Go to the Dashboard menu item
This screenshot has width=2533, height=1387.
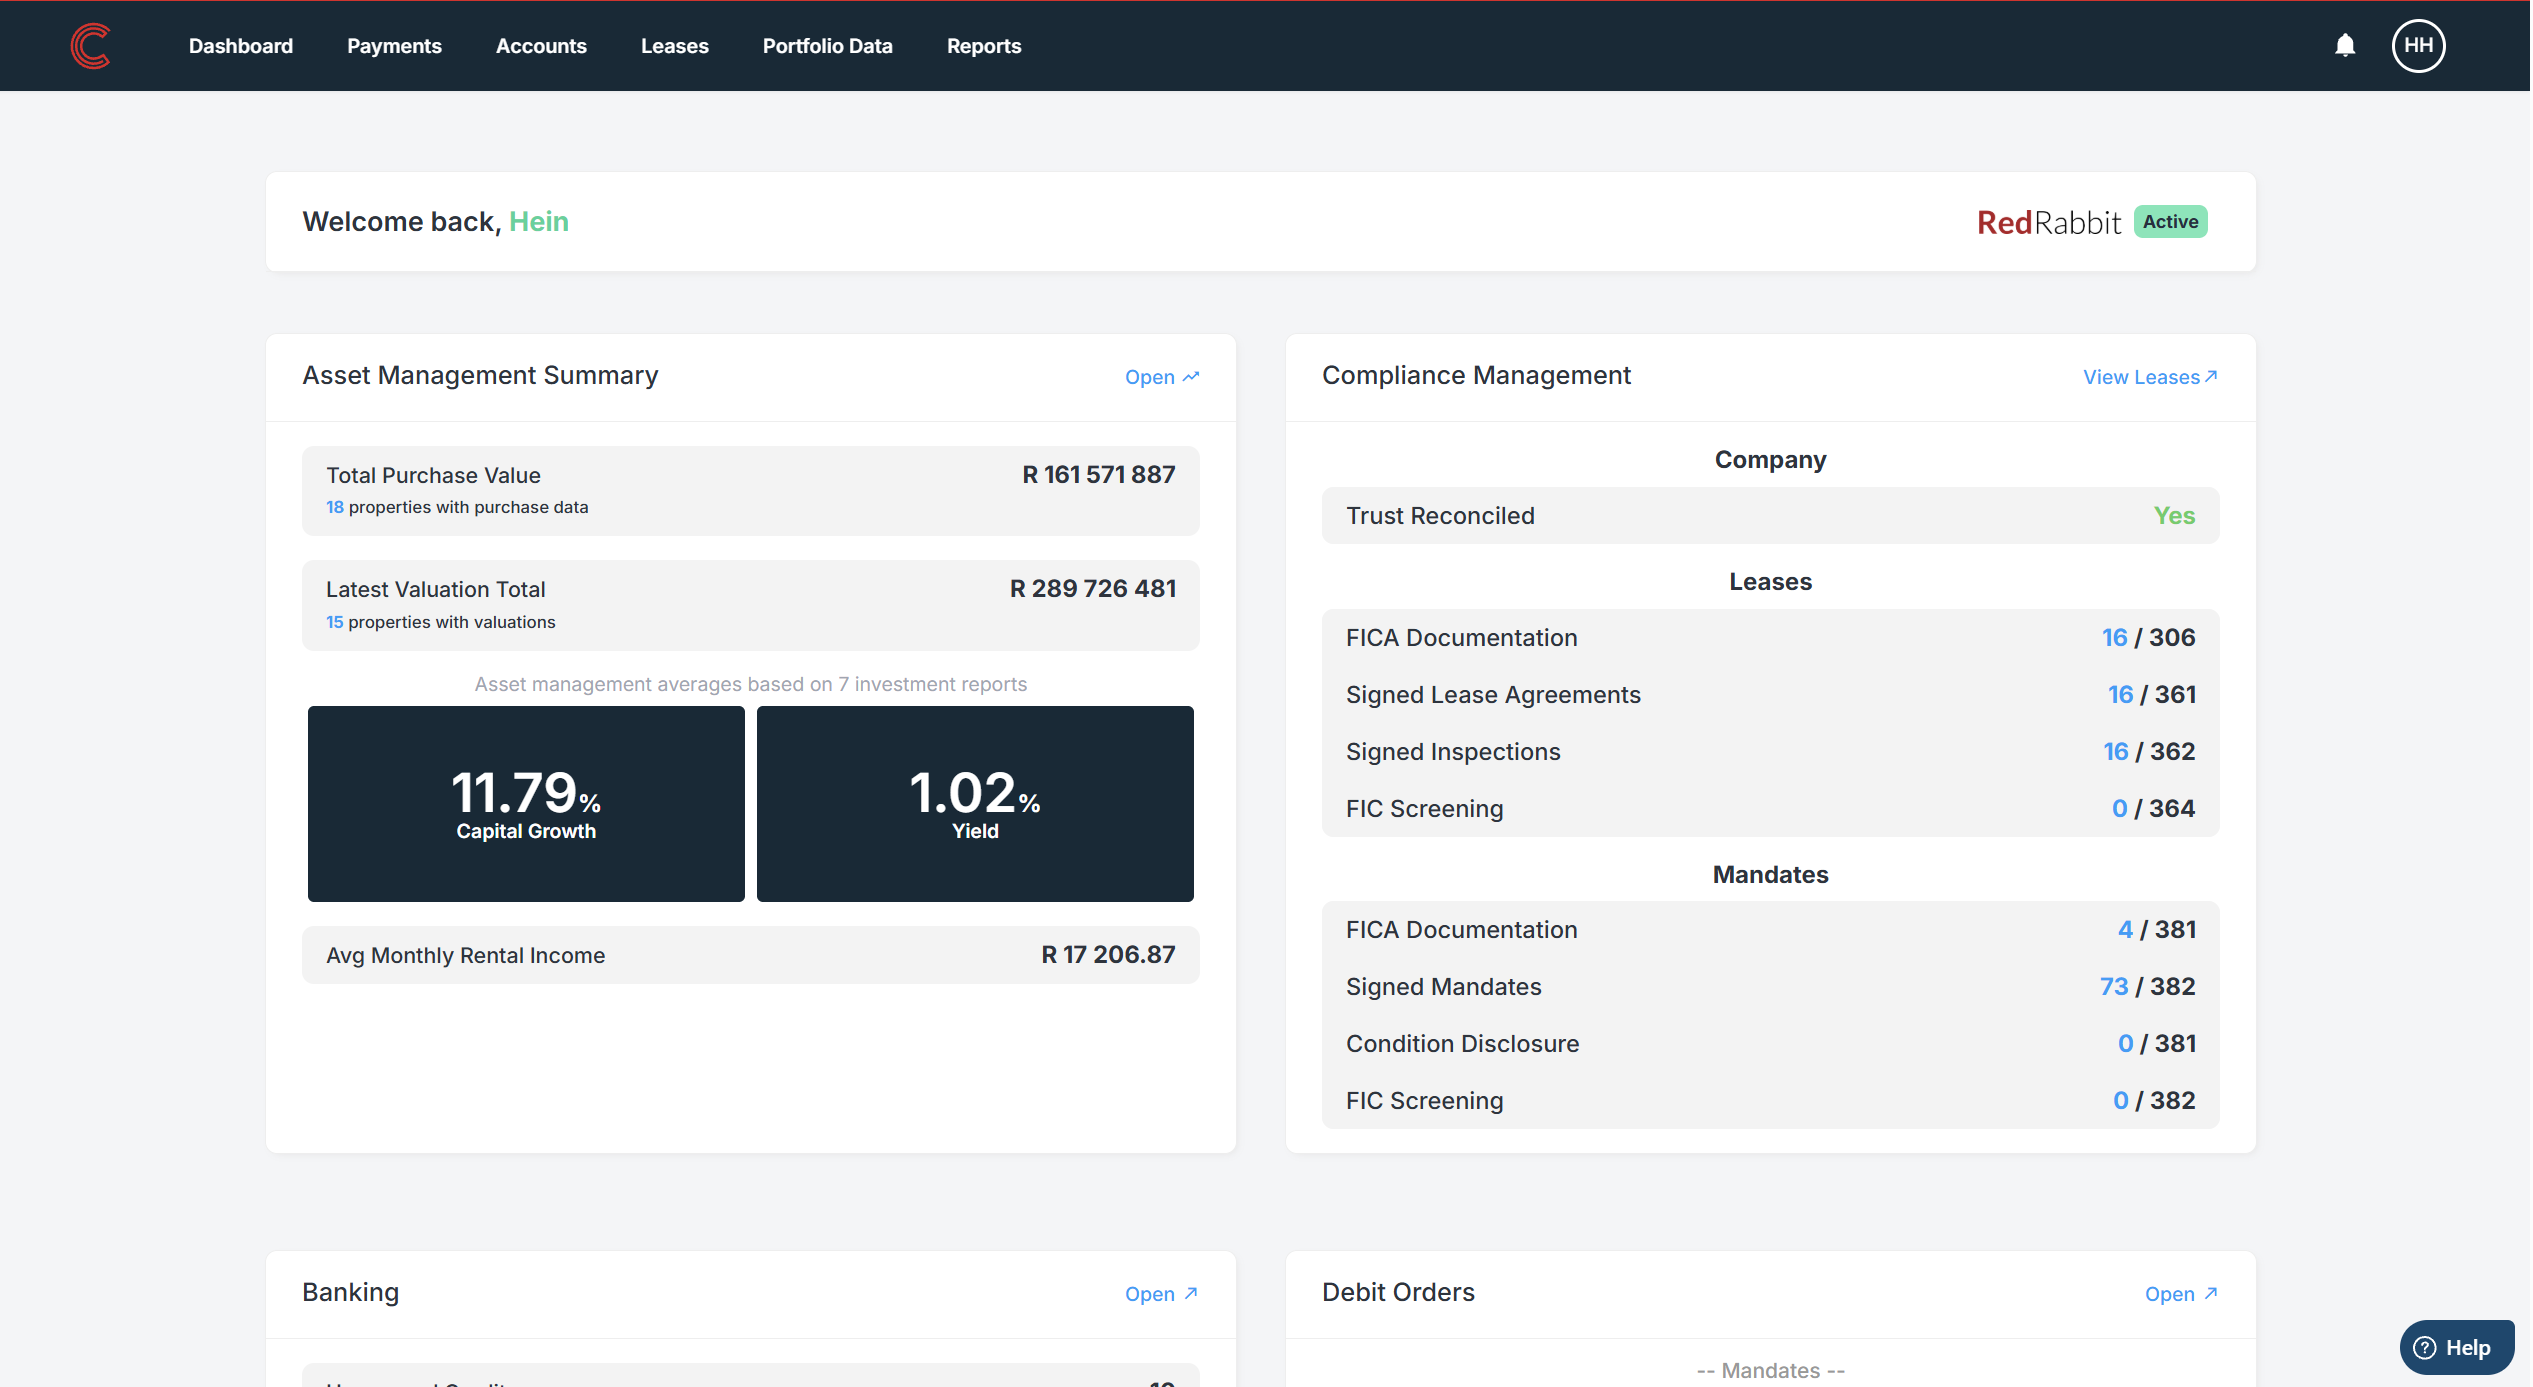(241, 46)
